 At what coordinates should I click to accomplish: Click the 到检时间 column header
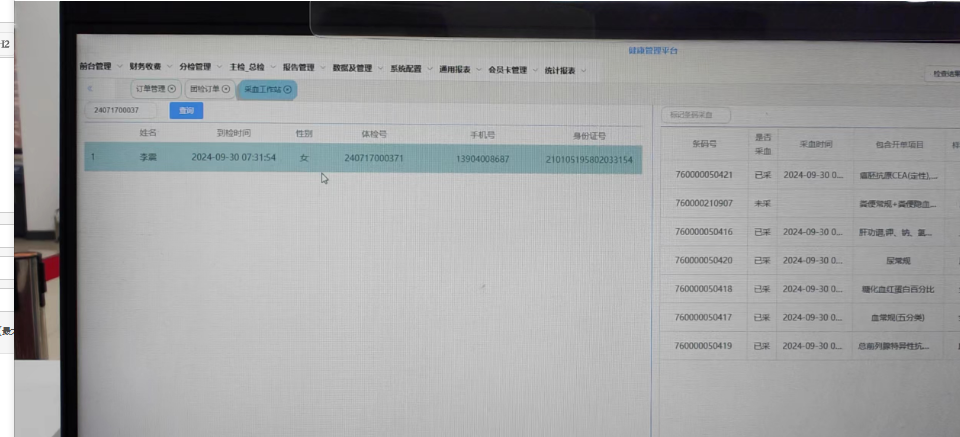233,133
